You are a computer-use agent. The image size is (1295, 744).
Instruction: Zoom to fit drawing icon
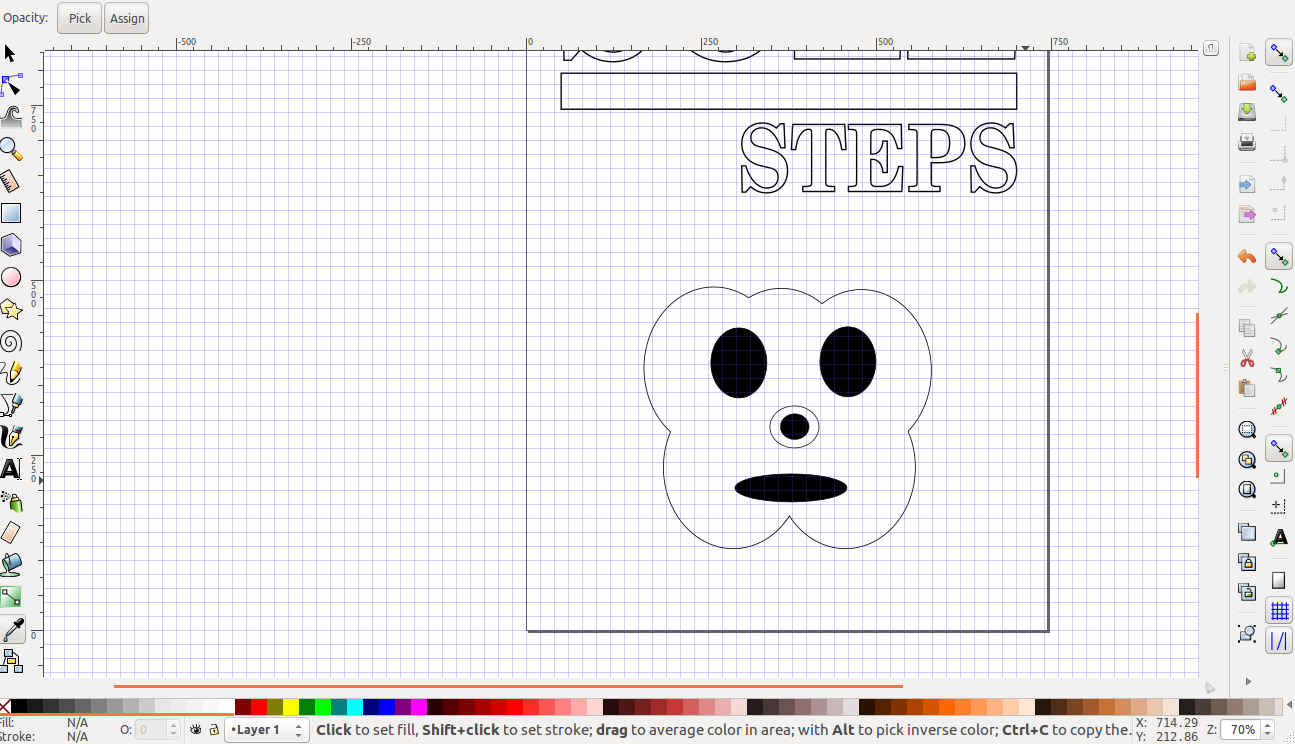(1247, 460)
